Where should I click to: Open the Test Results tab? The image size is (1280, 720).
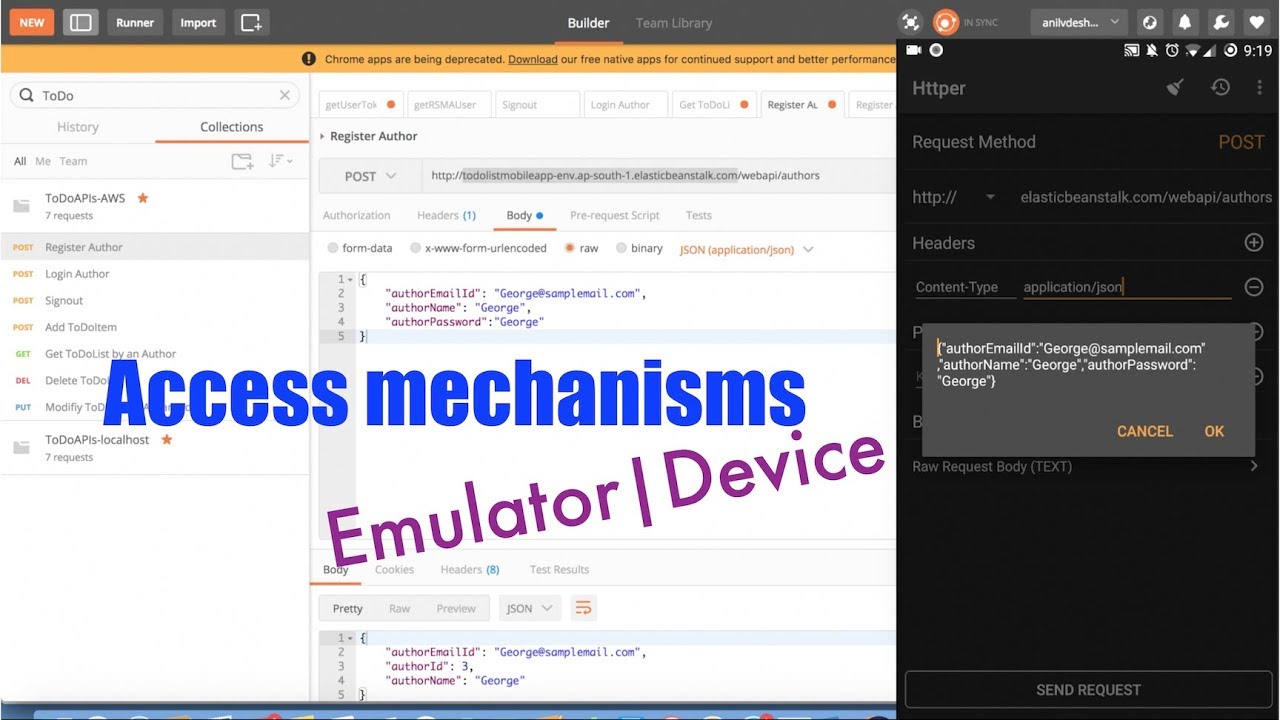click(559, 569)
